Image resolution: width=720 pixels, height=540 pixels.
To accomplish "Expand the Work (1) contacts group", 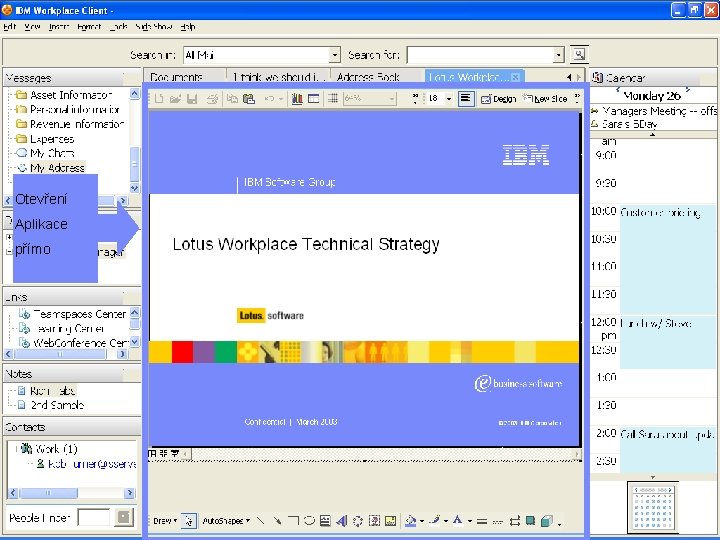I will (16, 449).
